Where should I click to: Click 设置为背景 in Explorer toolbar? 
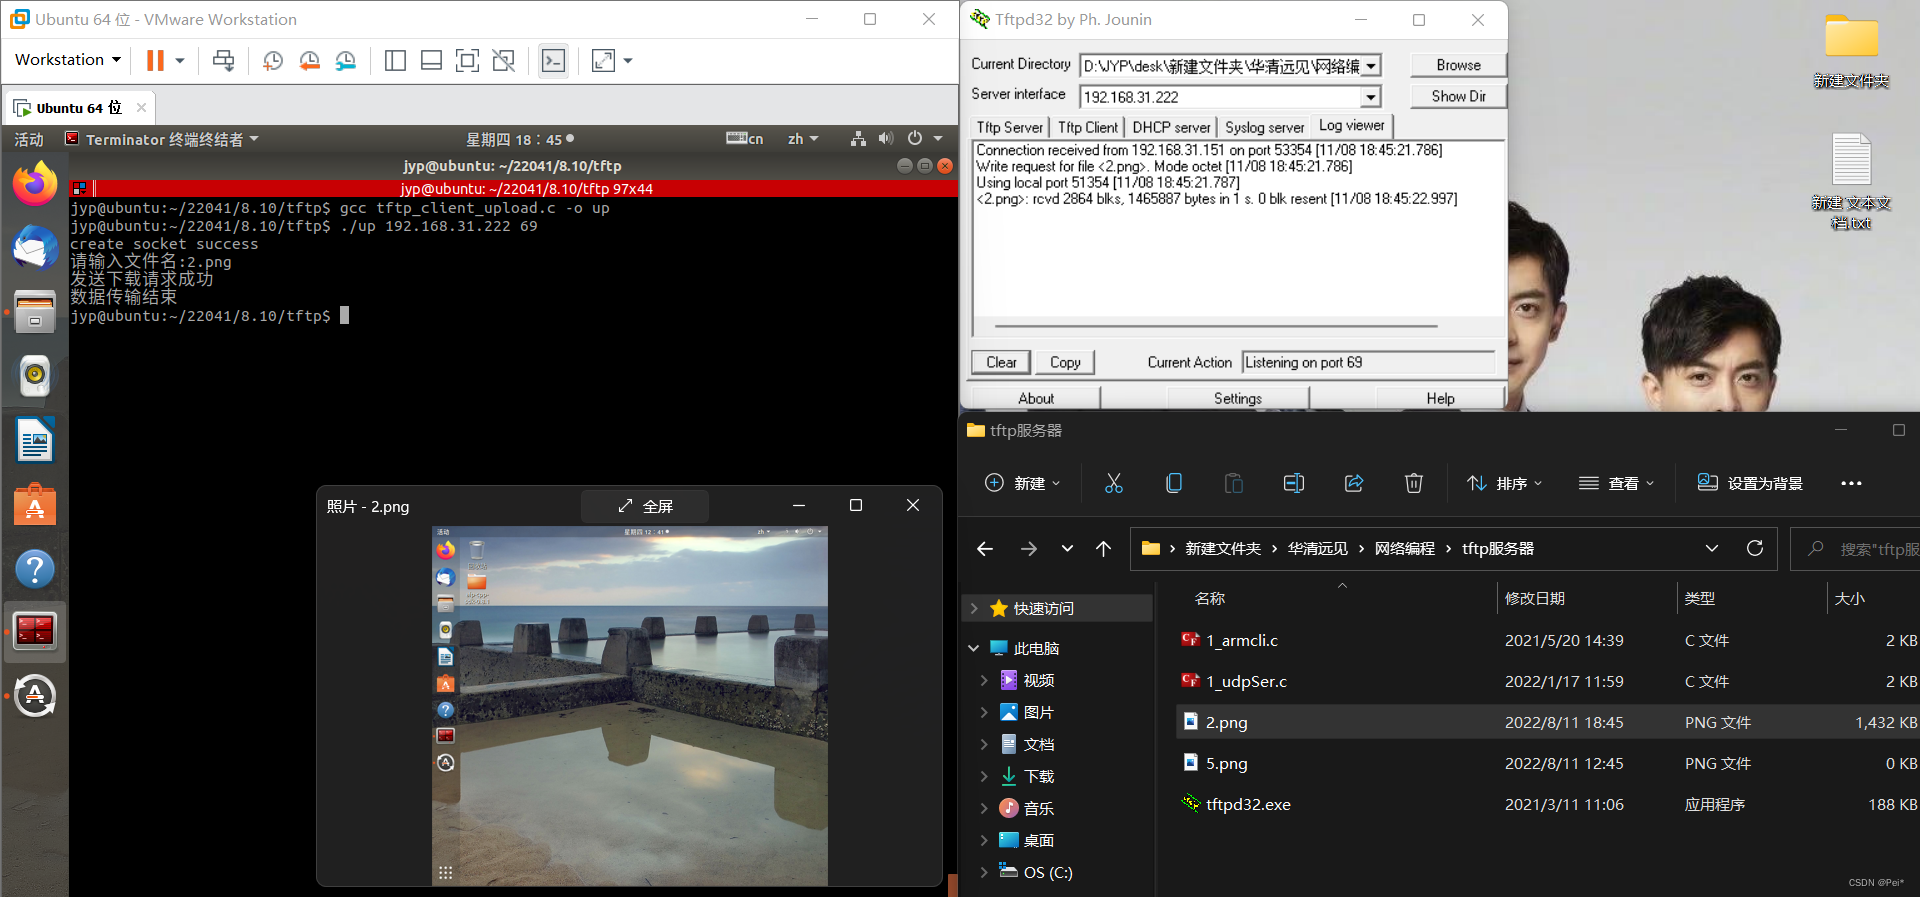pos(1750,484)
